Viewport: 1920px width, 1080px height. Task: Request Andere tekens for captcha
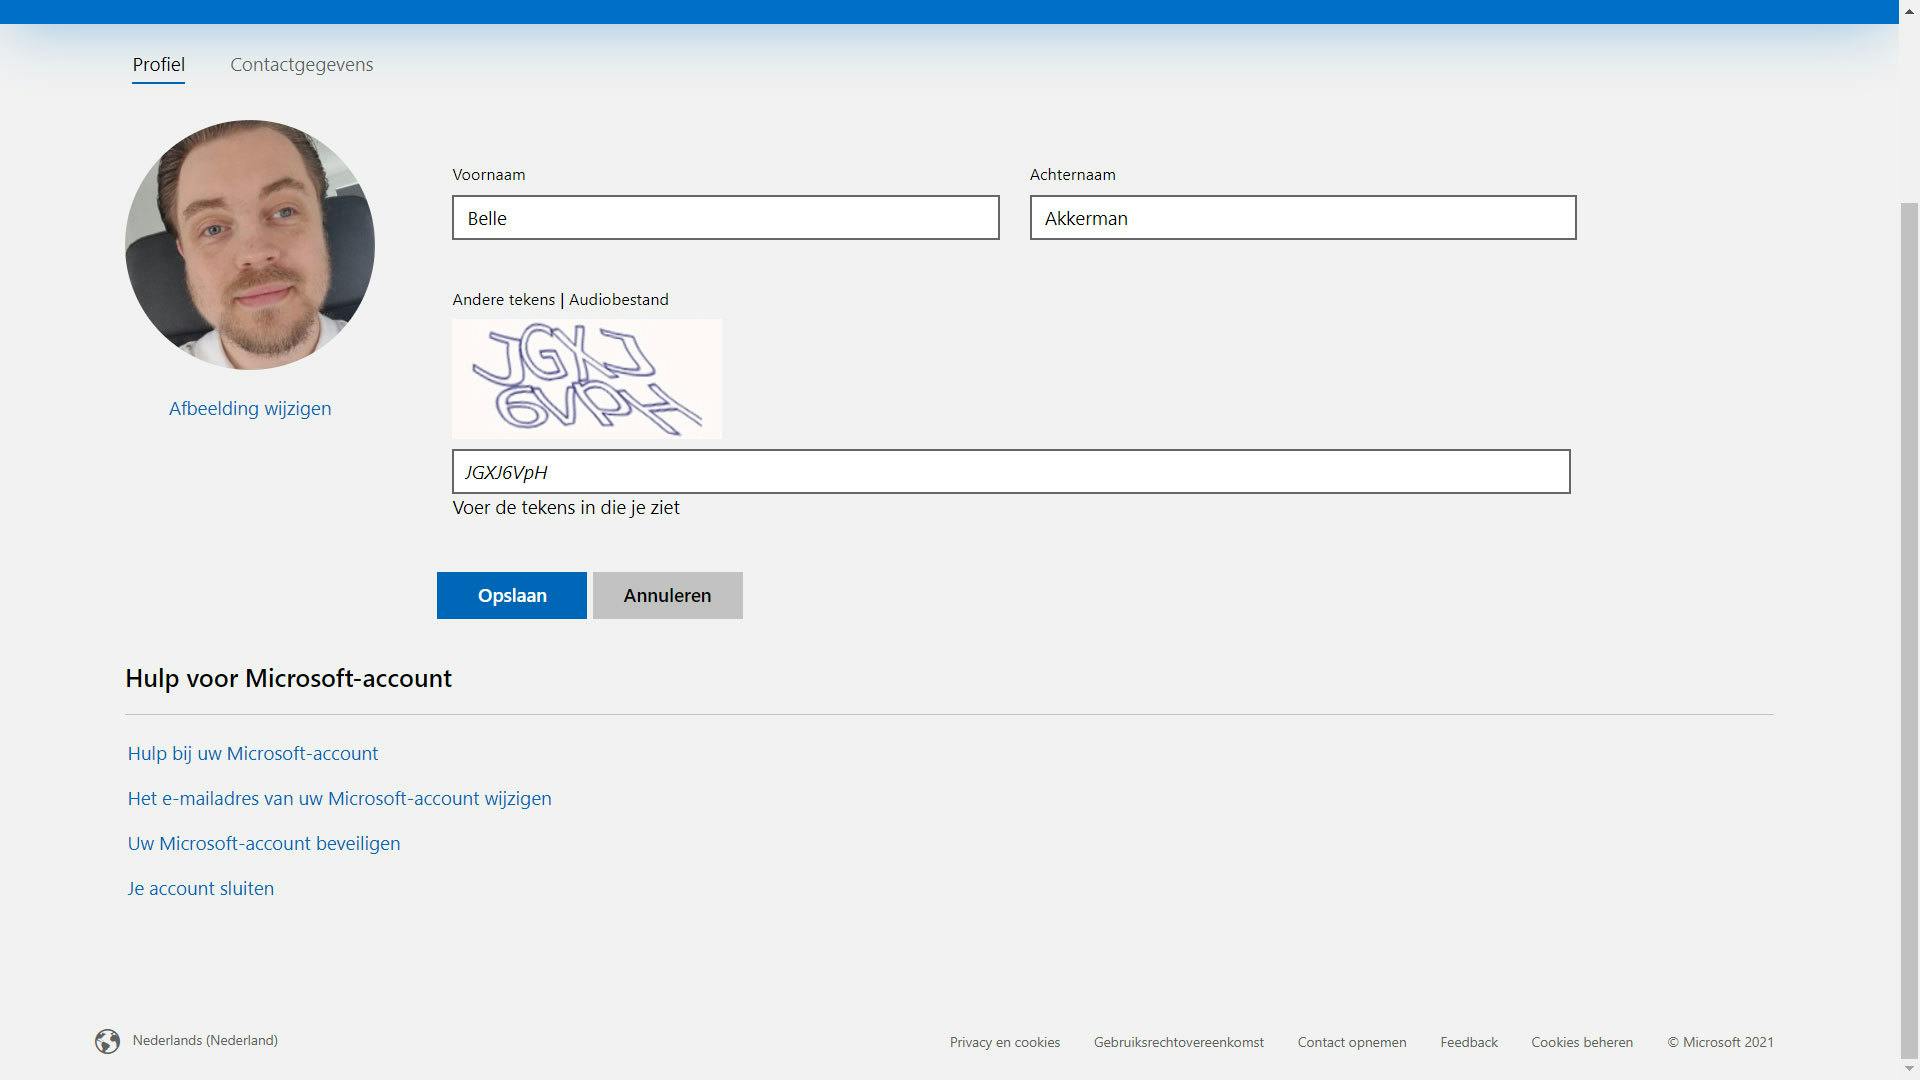503,300
